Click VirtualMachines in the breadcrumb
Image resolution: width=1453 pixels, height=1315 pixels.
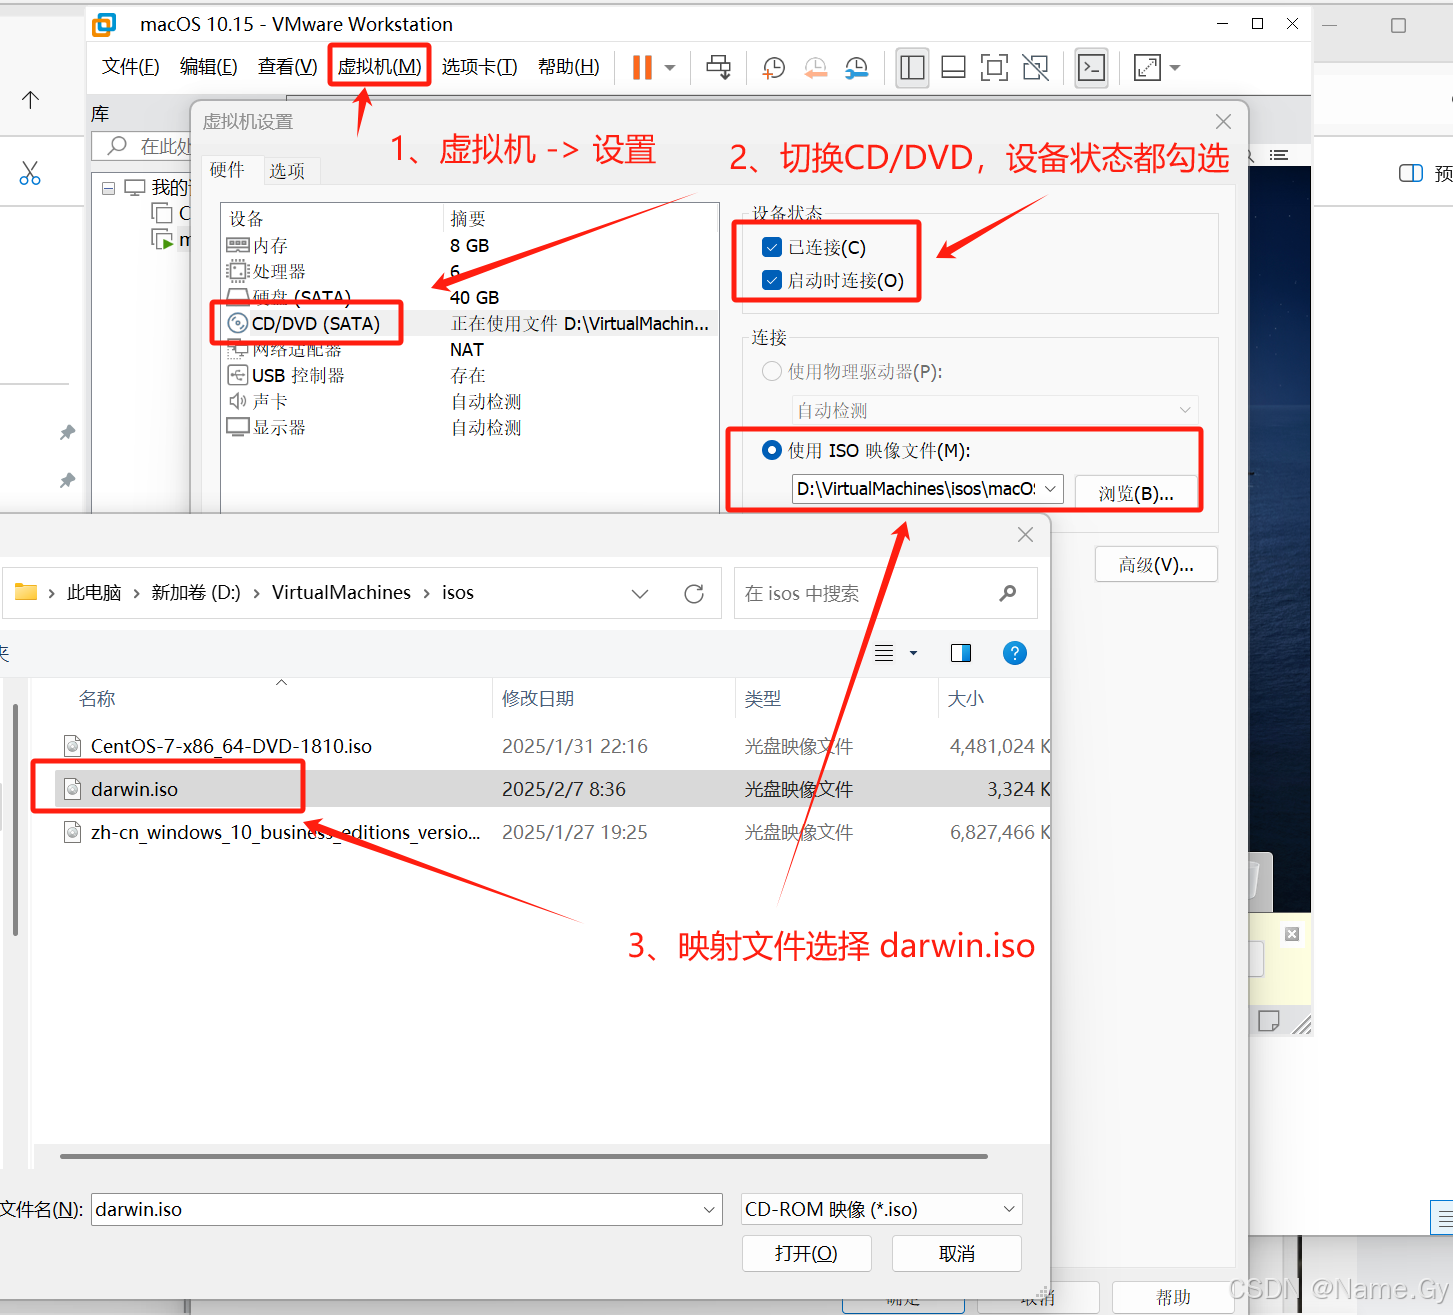341,593
